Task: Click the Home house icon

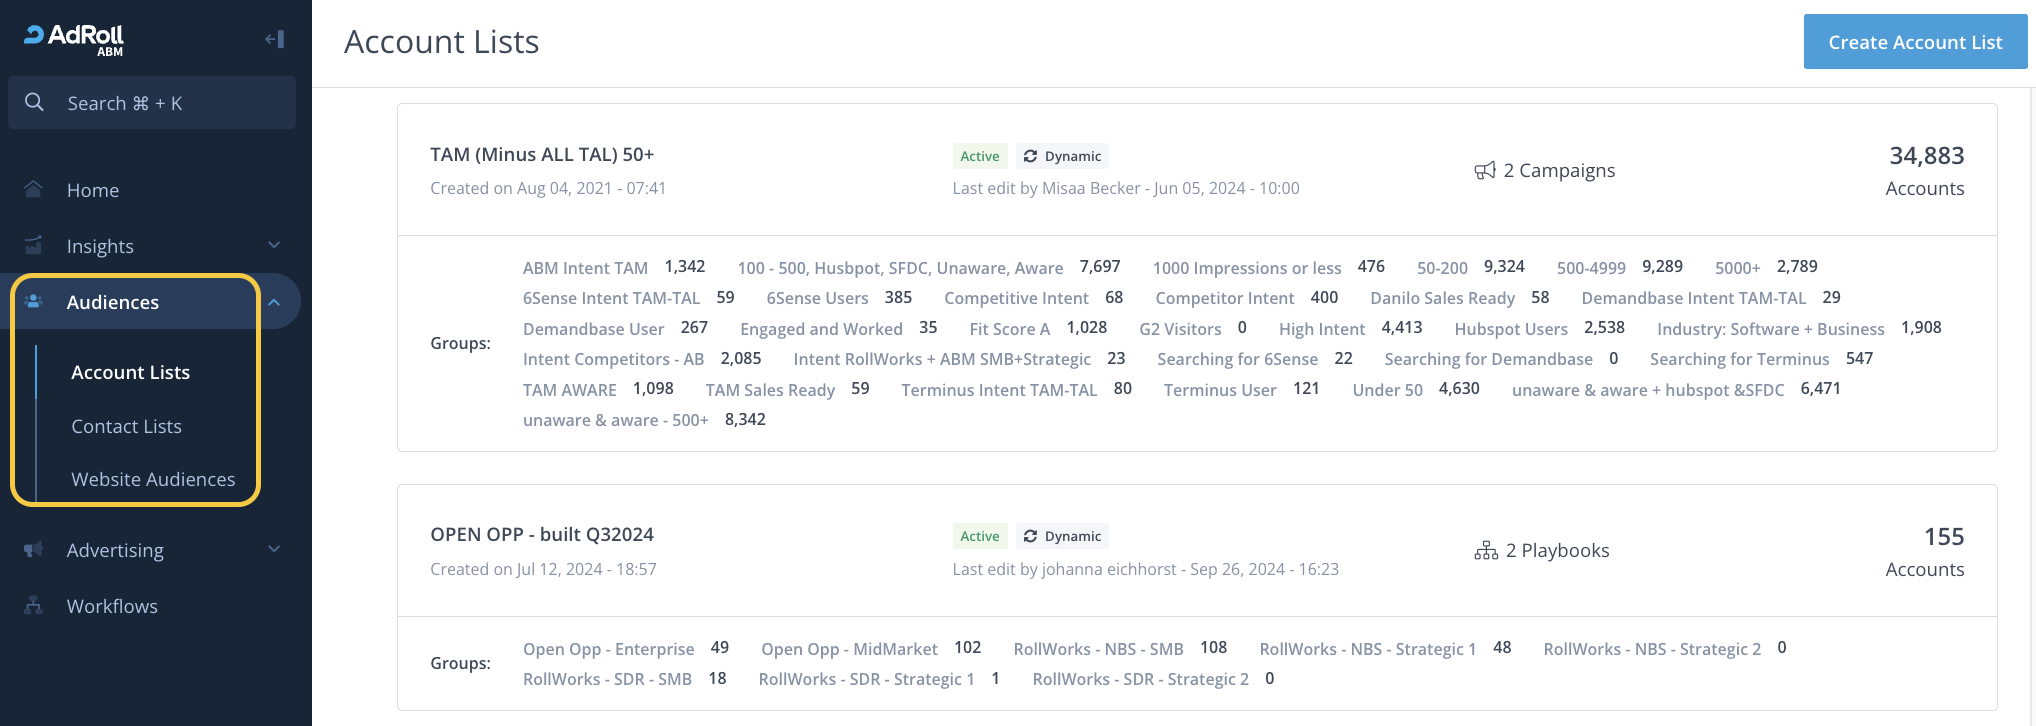Action: [x=34, y=189]
